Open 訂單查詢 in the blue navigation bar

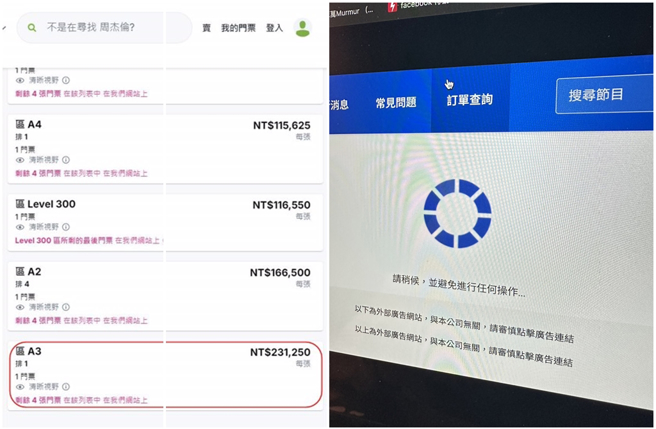pos(469,100)
